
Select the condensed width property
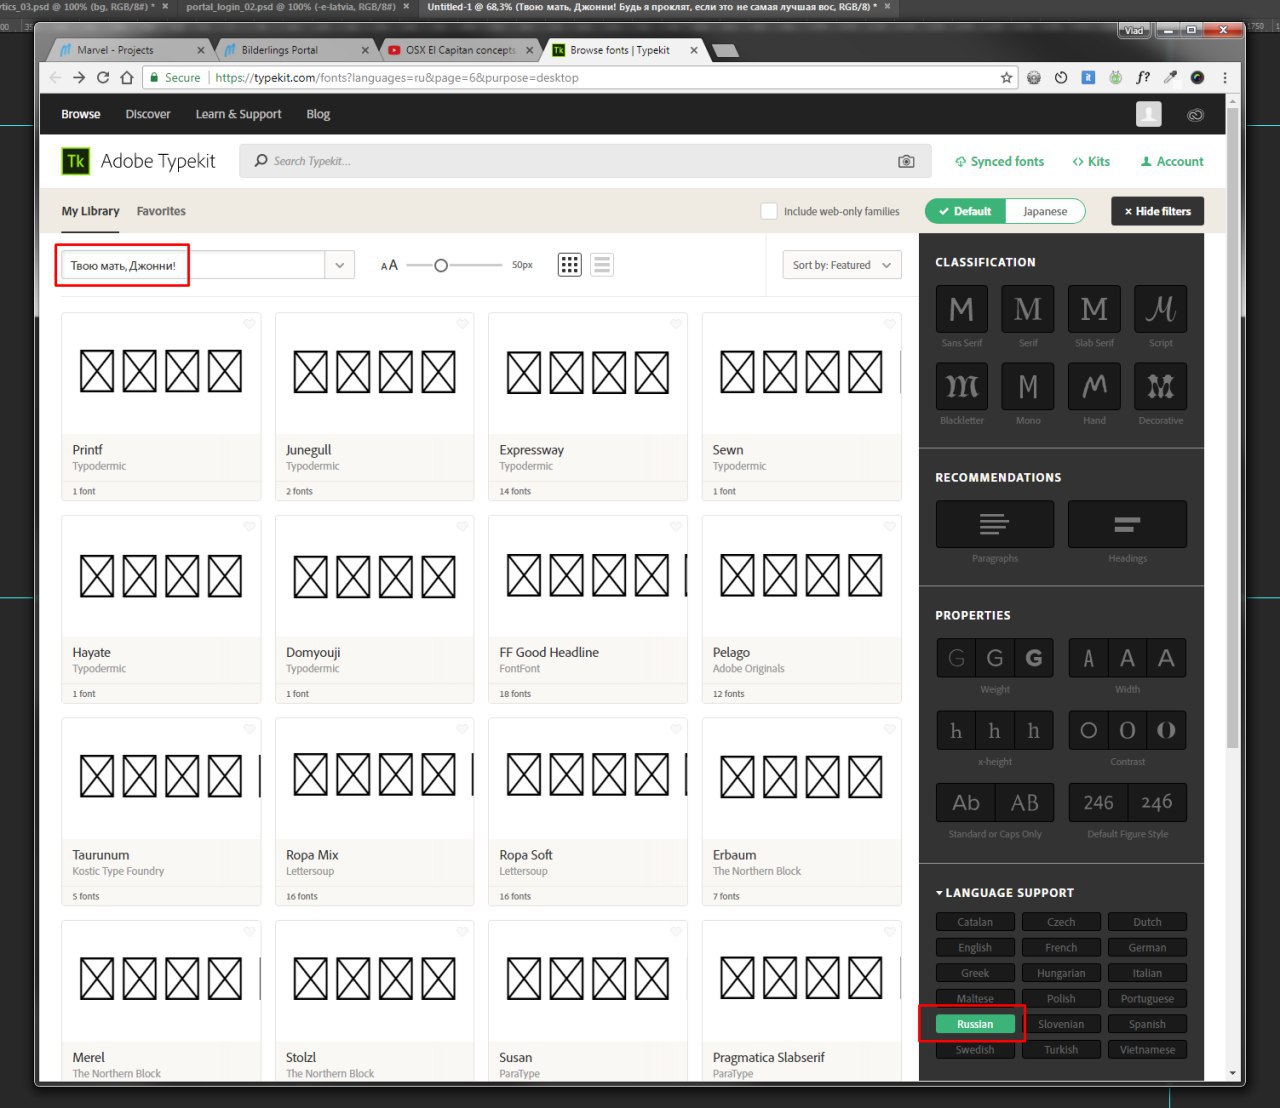tap(1088, 658)
